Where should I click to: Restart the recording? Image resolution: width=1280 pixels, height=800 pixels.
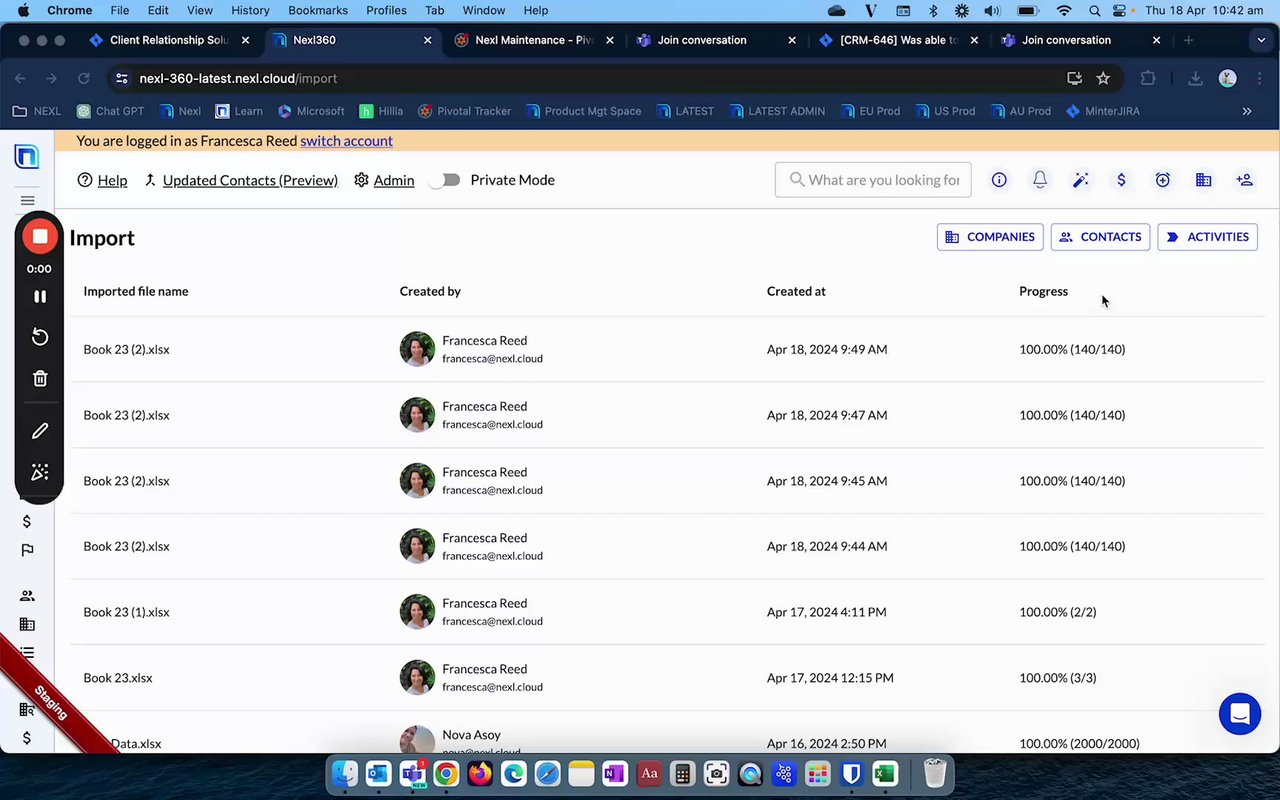click(40, 337)
